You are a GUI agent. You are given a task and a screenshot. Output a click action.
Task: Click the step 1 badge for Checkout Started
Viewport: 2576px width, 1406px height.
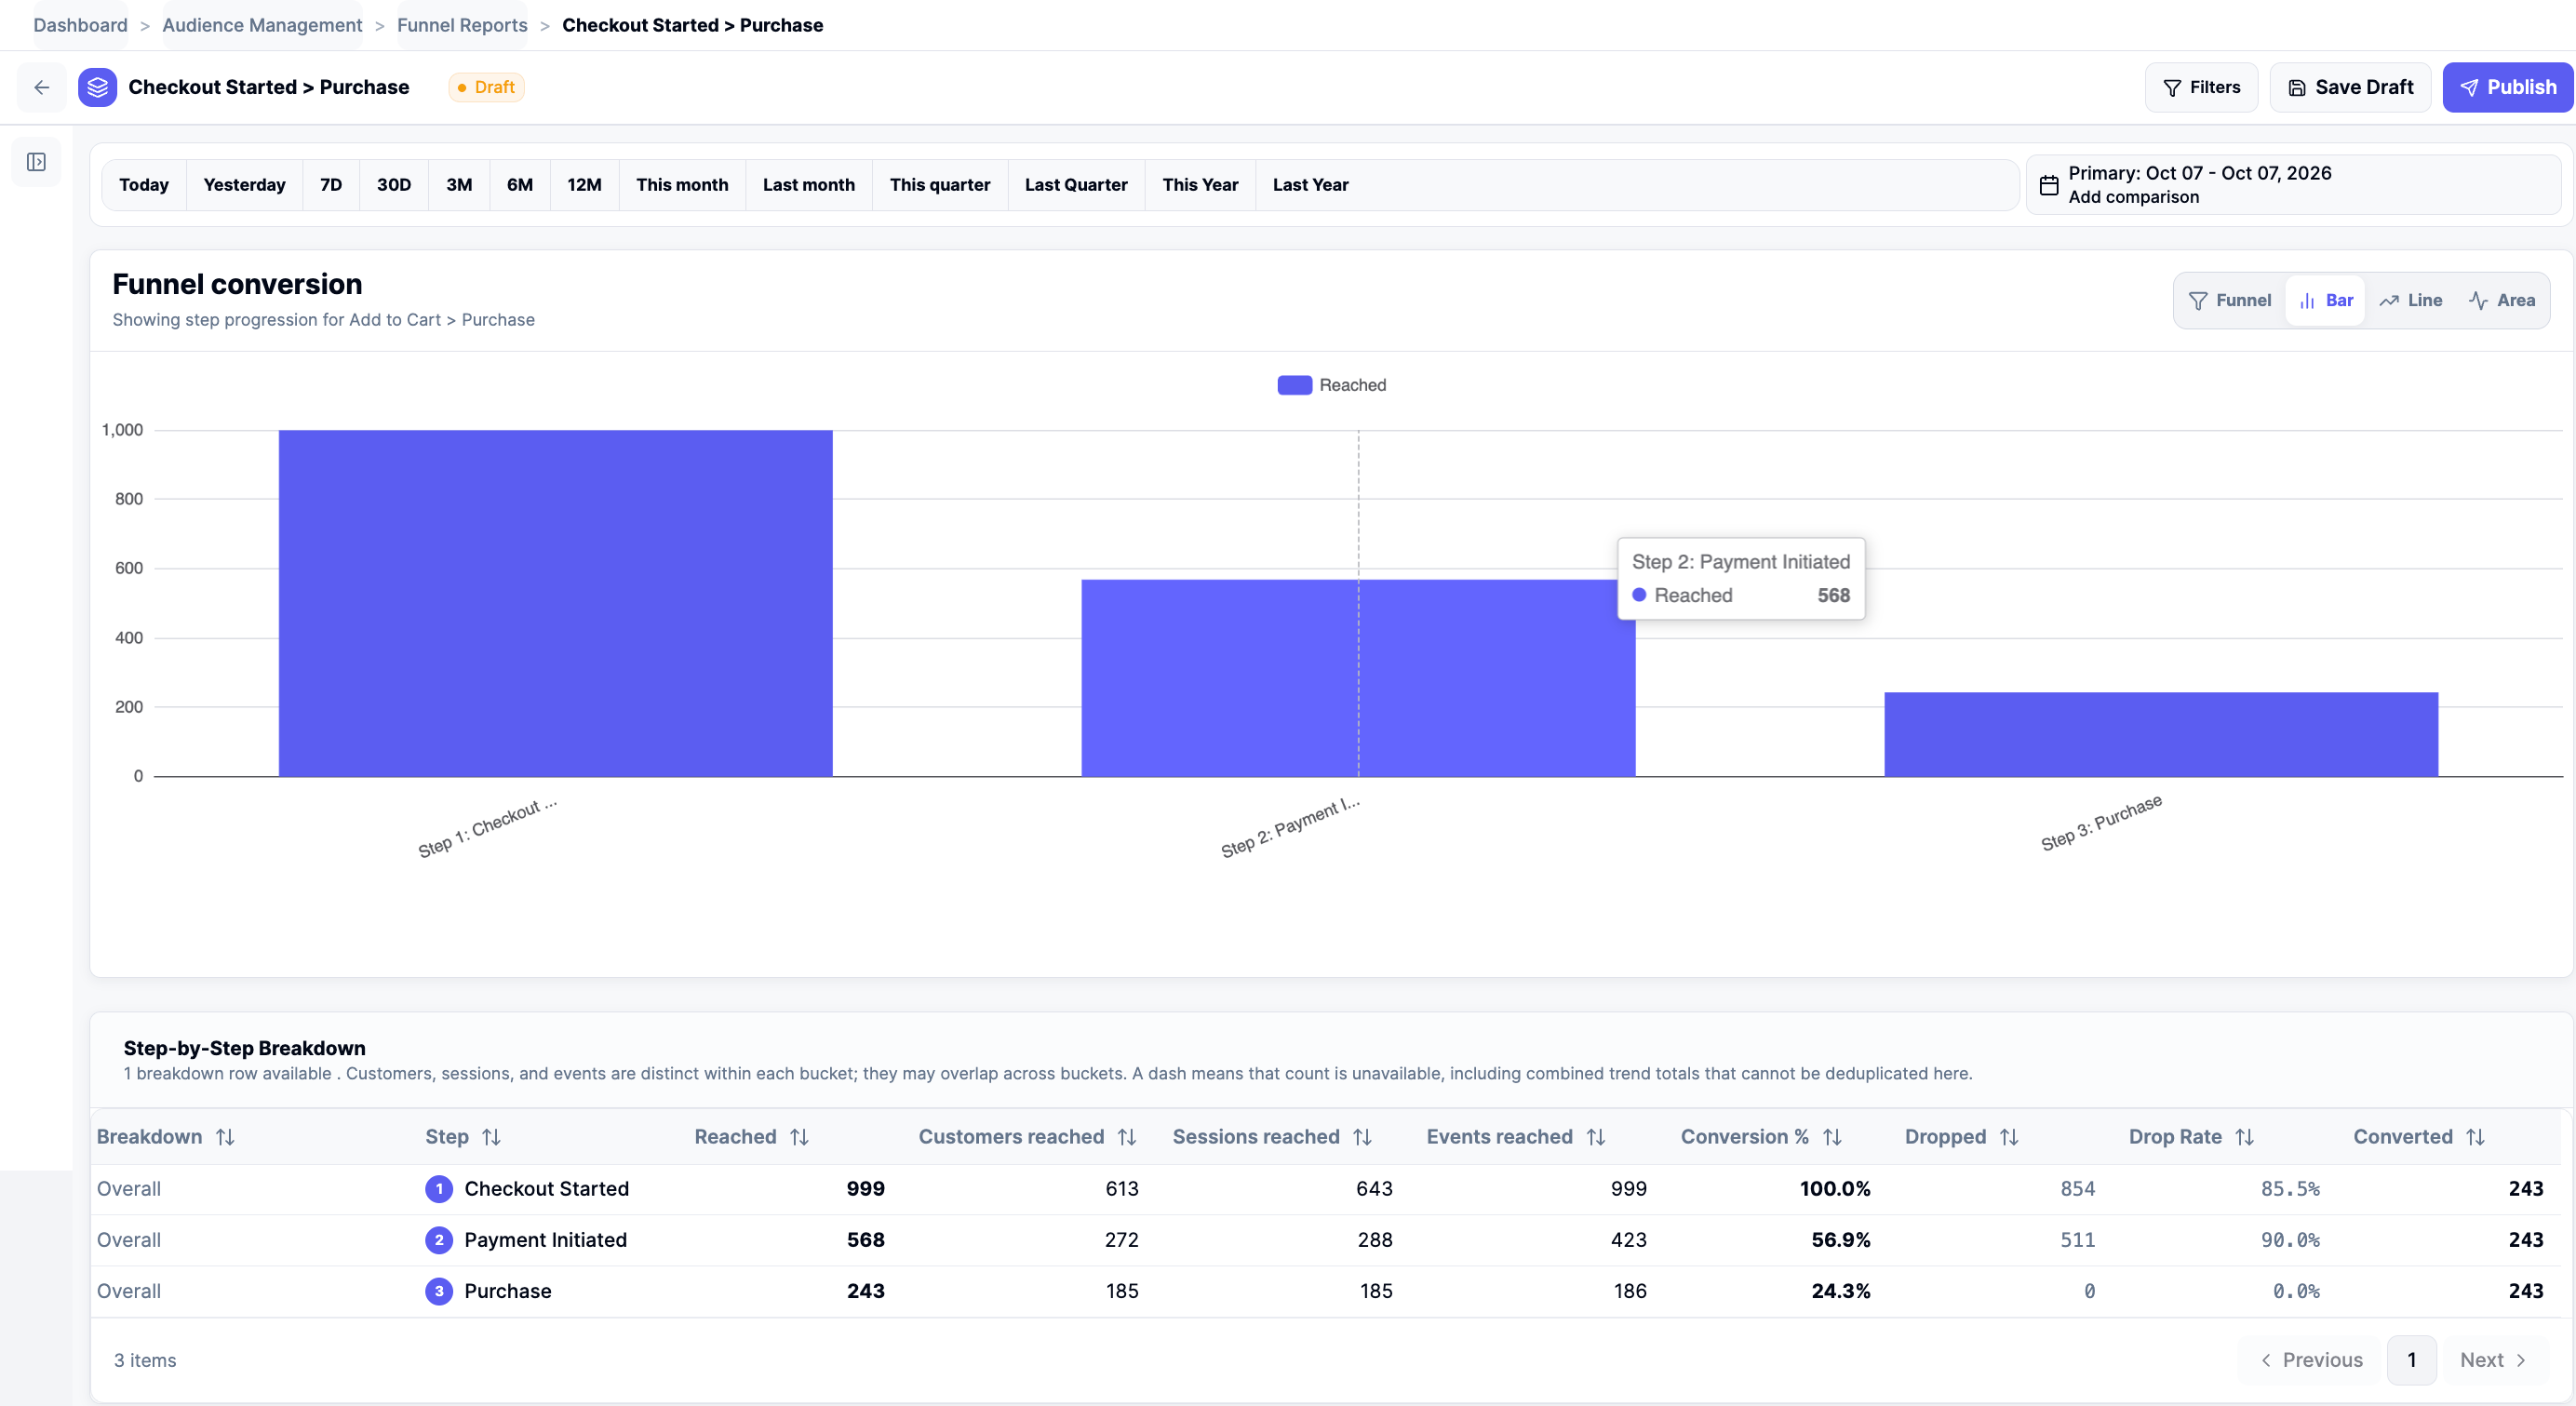(439, 1189)
